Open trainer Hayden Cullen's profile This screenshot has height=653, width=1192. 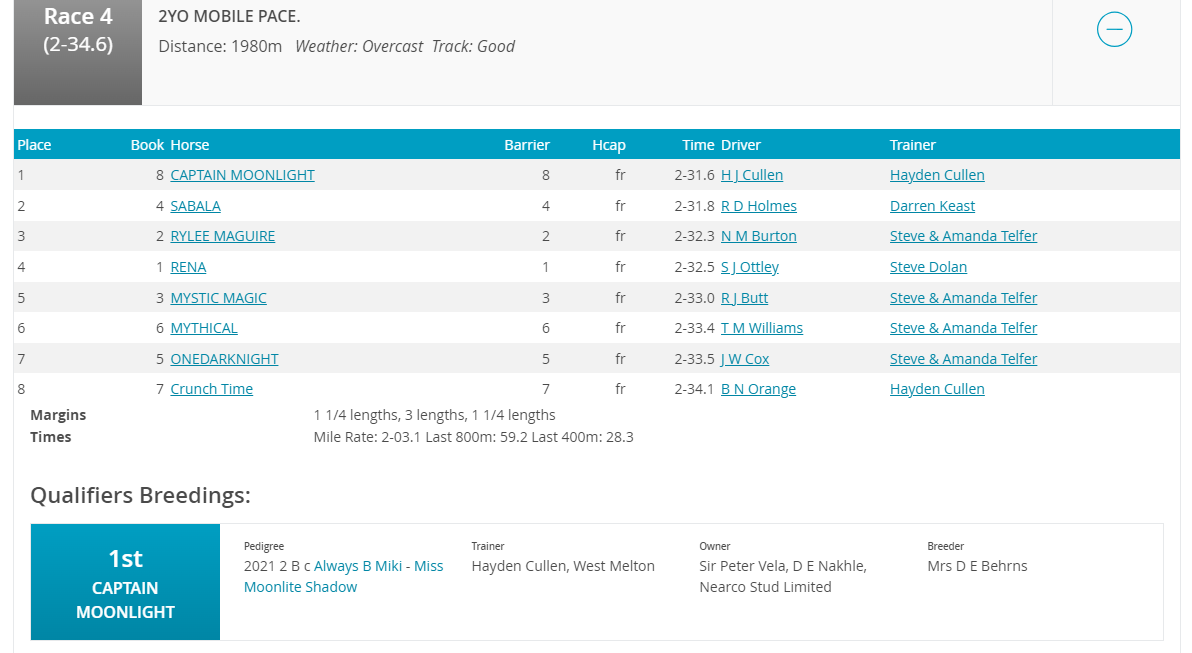point(937,174)
